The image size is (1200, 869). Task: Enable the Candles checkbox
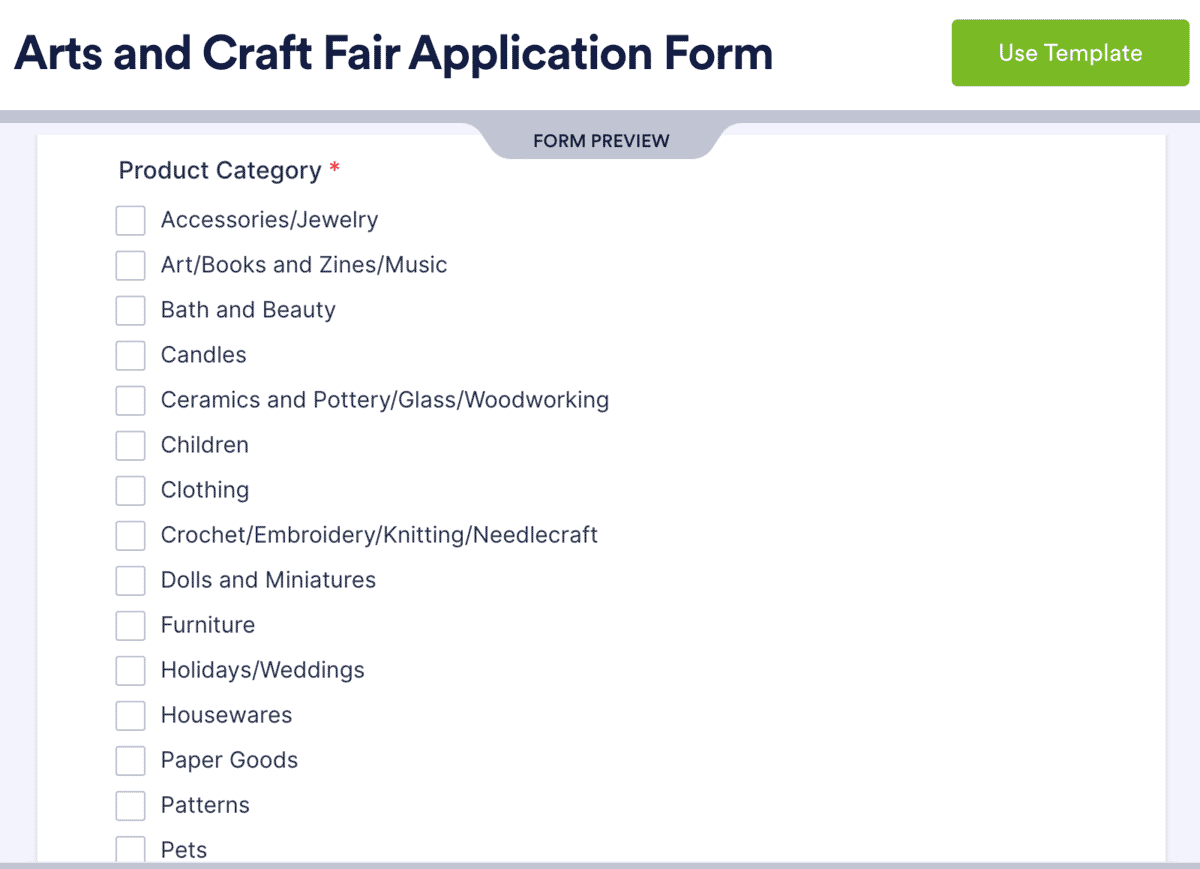130,356
